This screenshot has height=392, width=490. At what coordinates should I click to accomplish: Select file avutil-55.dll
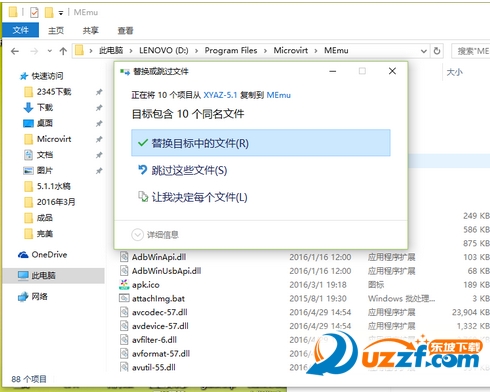(154, 367)
